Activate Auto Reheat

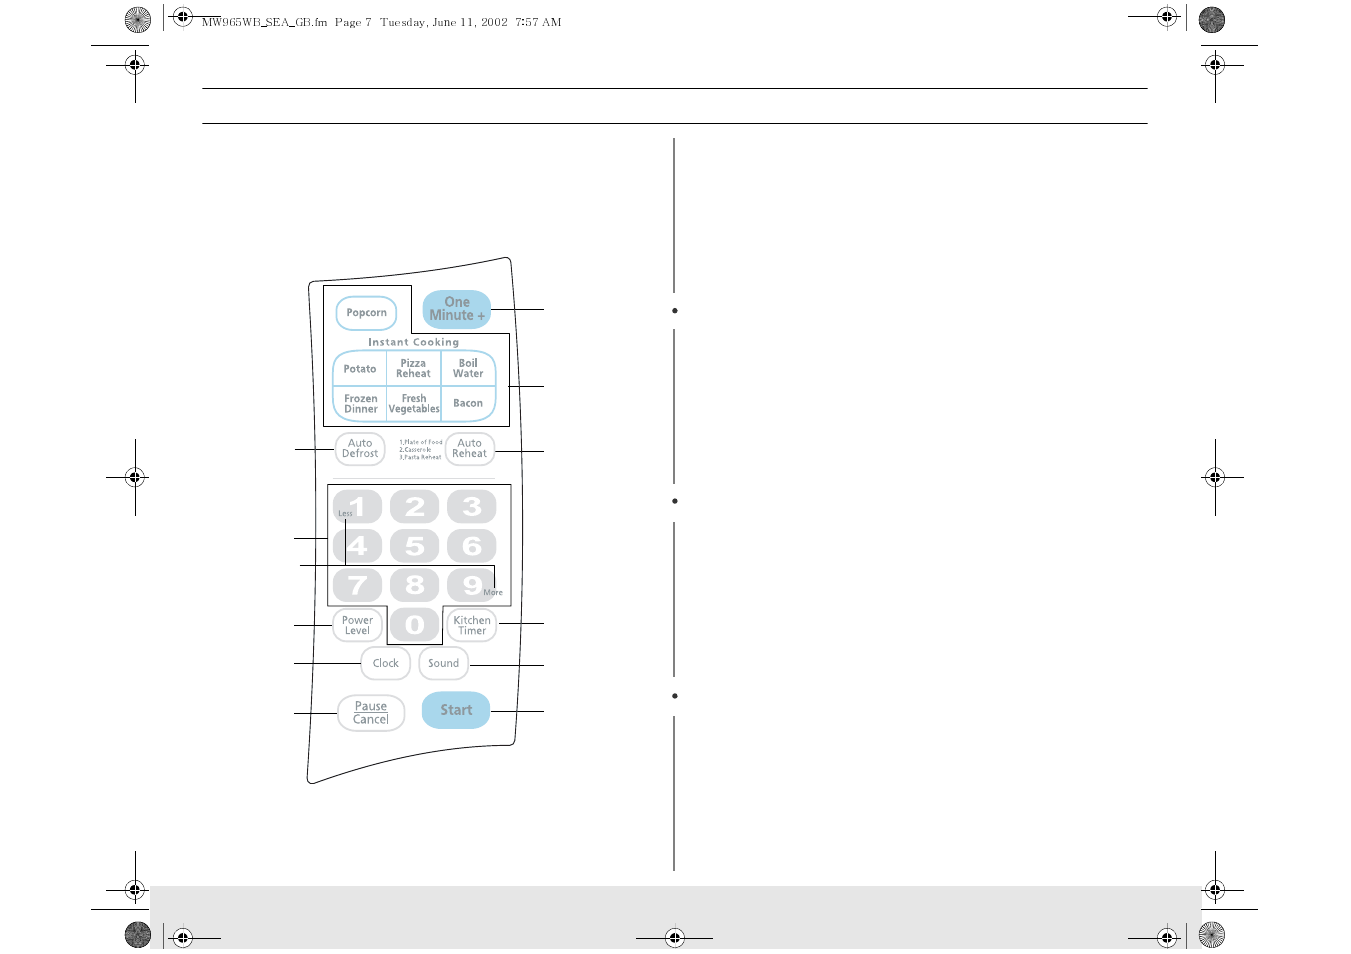coord(469,449)
